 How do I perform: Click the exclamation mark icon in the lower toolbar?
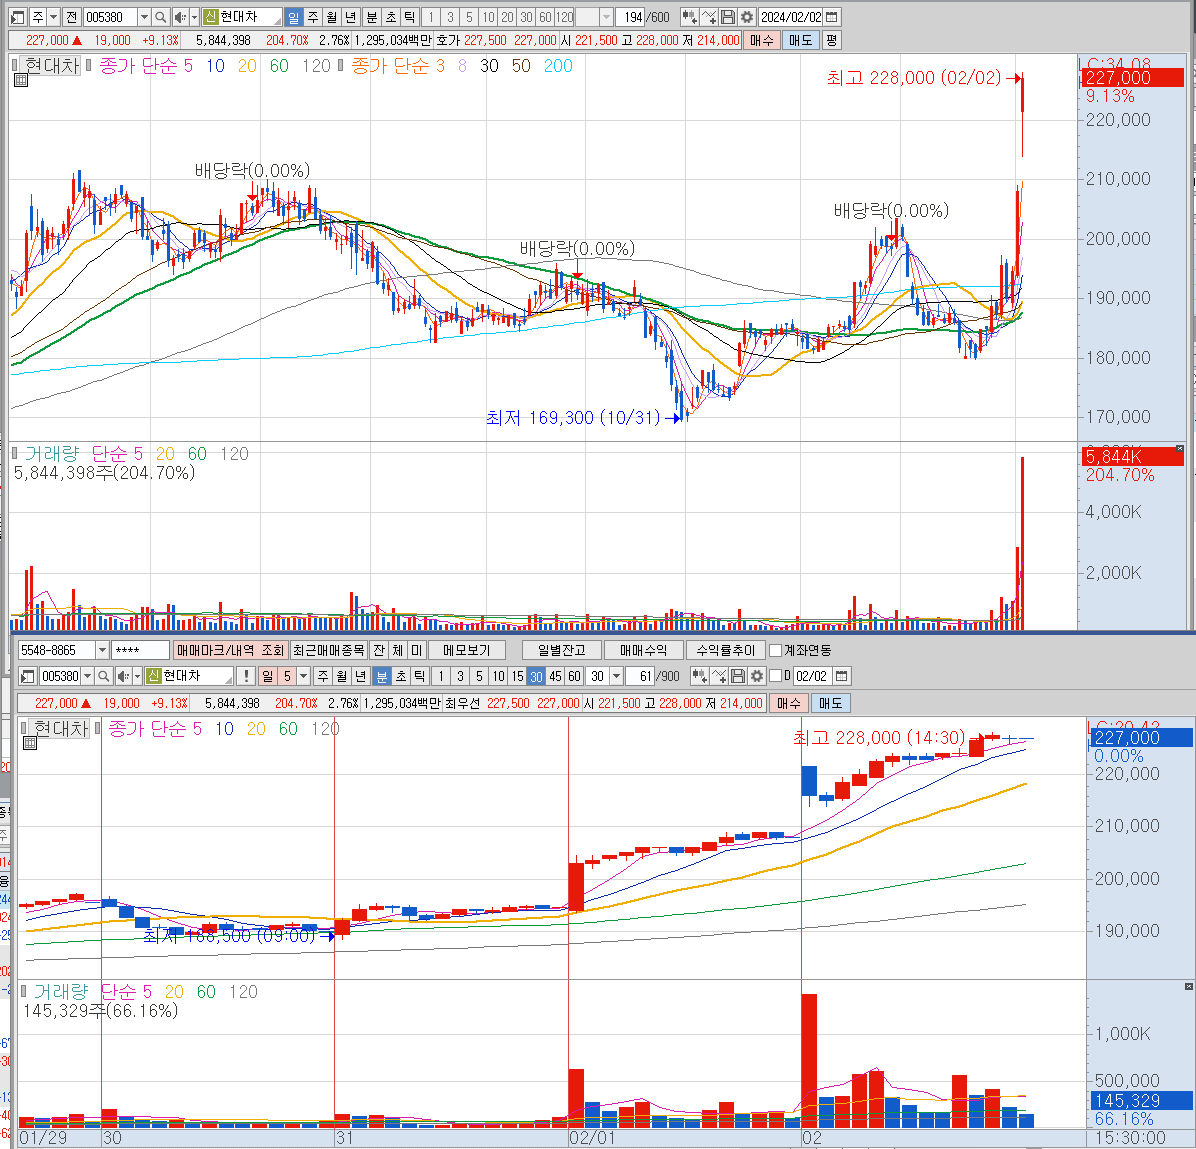(x=246, y=676)
